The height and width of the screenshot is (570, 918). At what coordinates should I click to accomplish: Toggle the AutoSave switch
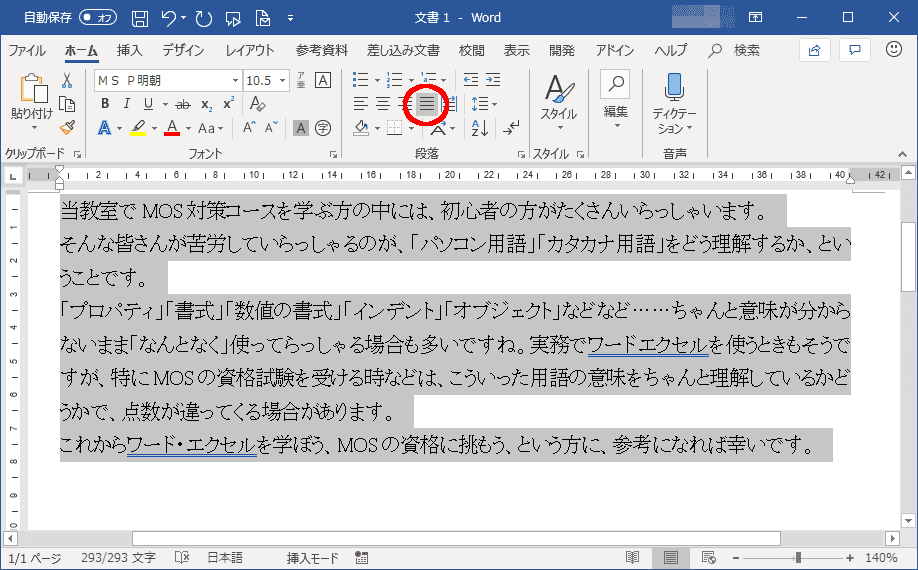[98, 18]
